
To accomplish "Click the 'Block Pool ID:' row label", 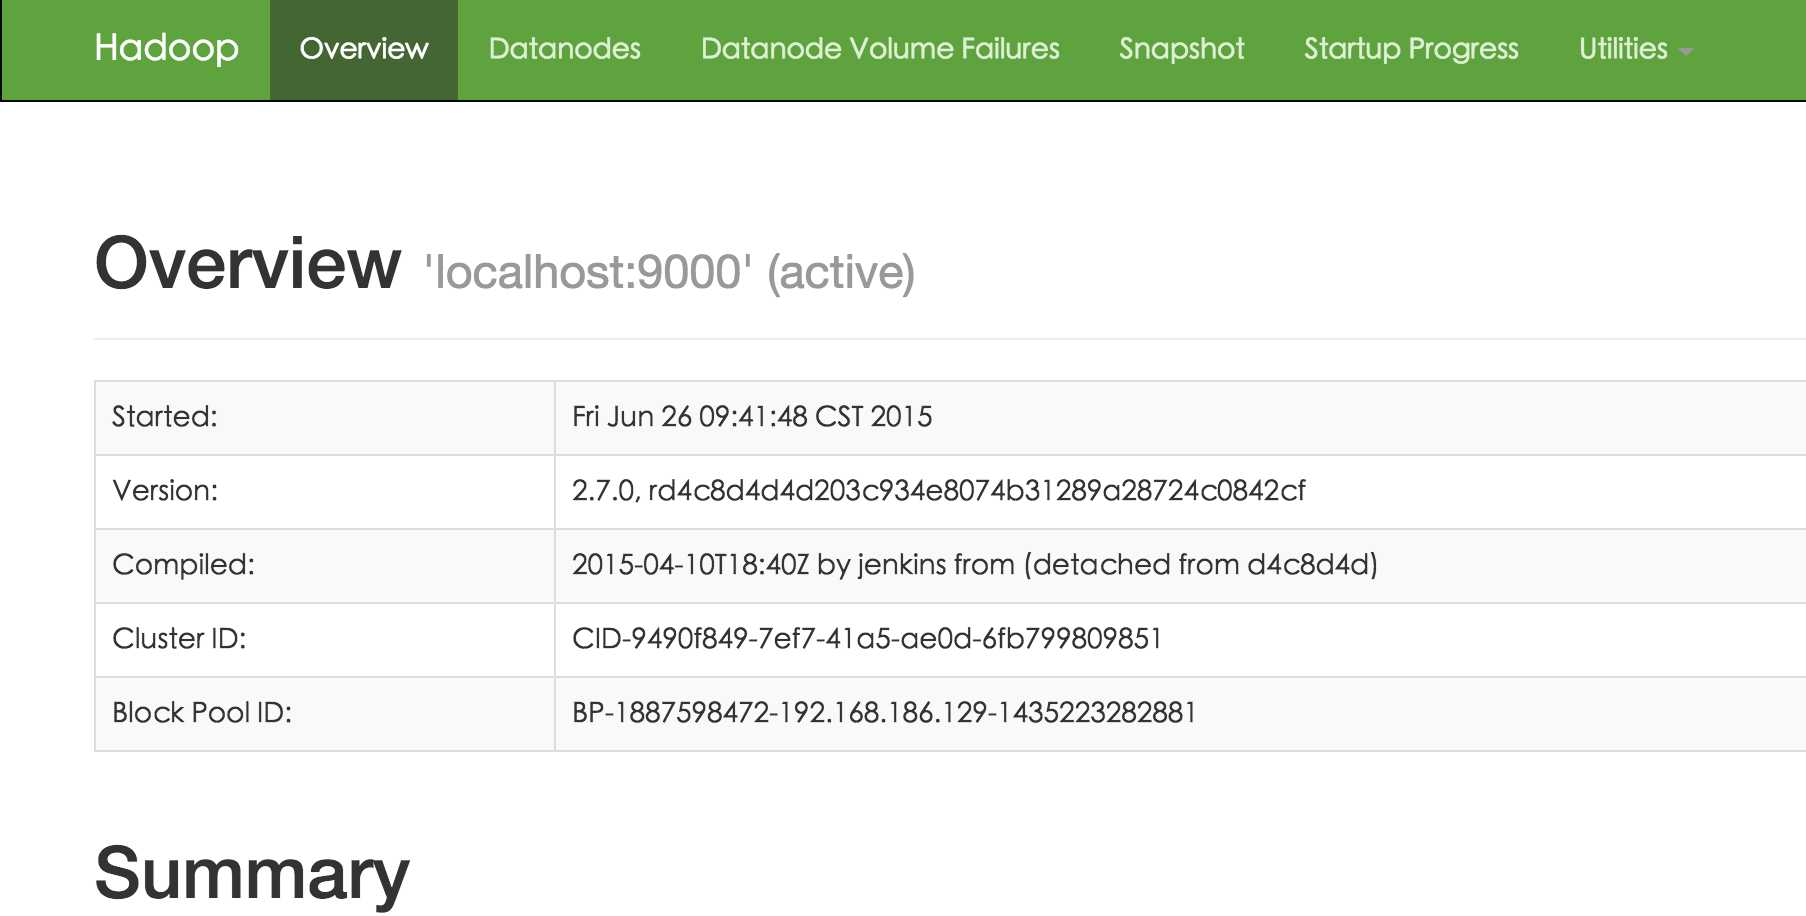I will pyautogui.click(x=202, y=712).
